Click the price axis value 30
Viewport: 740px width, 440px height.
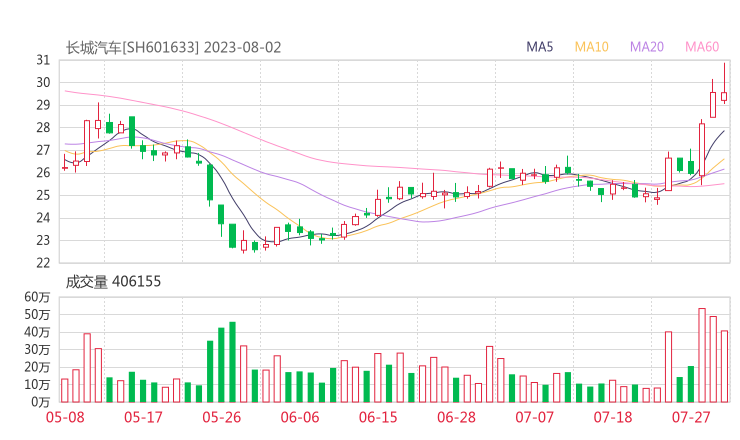[x=43, y=83]
